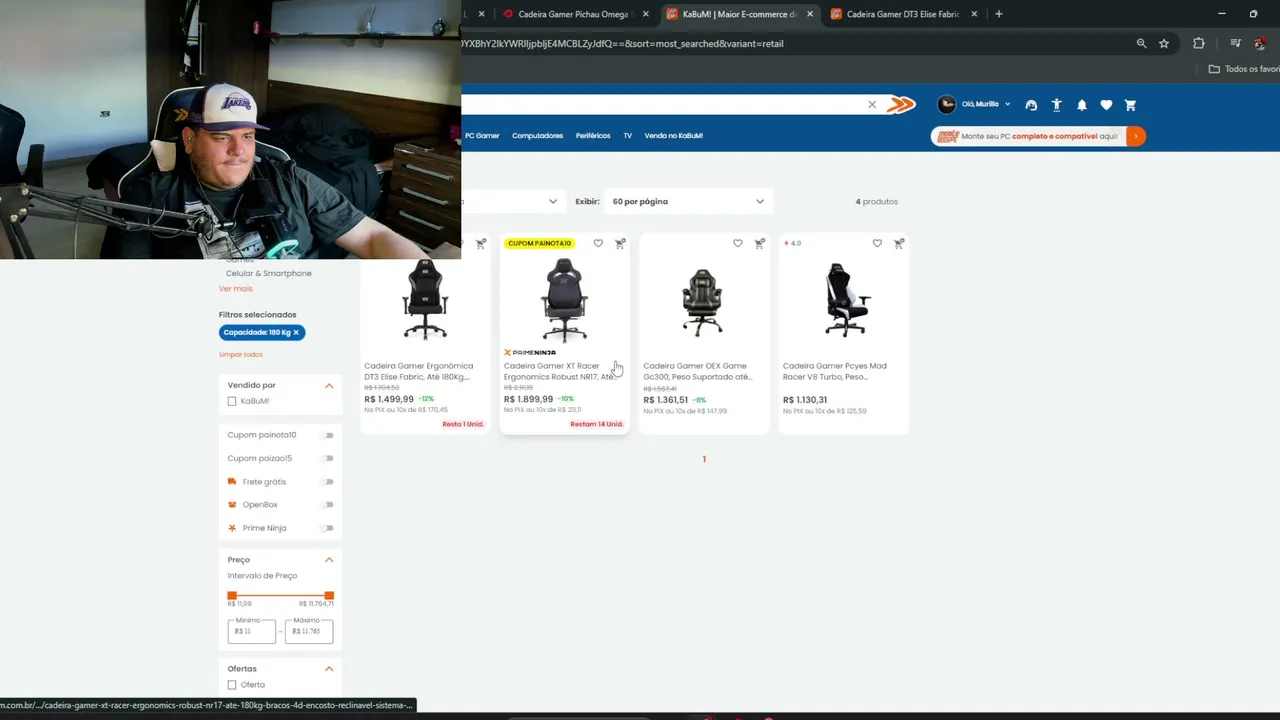This screenshot has width=1280, height=720.
Task: Expand the Olá, Murillo account menu
Action: pos(986,104)
